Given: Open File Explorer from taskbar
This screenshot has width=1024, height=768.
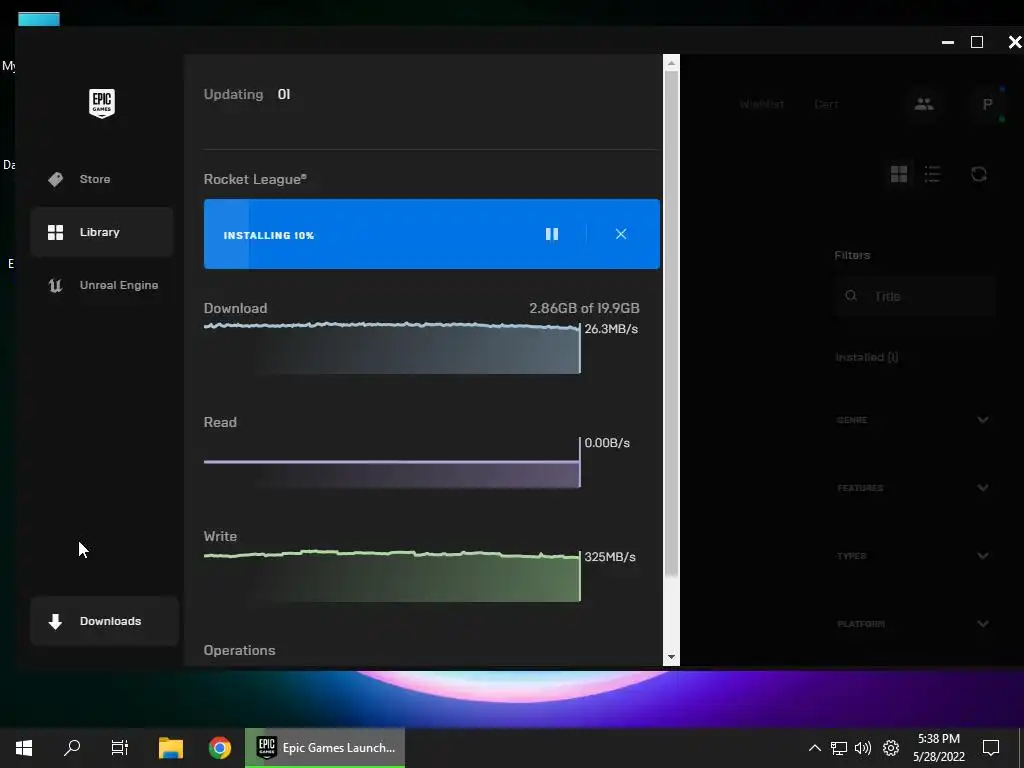Looking at the screenshot, I should coord(171,748).
